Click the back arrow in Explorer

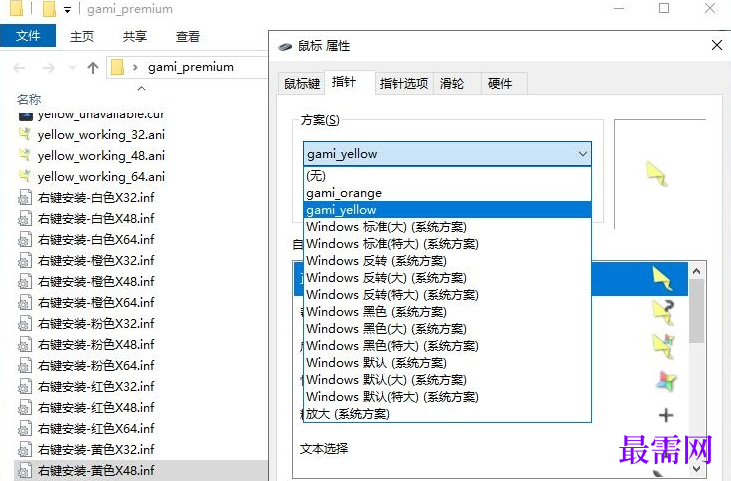click(x=19, y=68)
